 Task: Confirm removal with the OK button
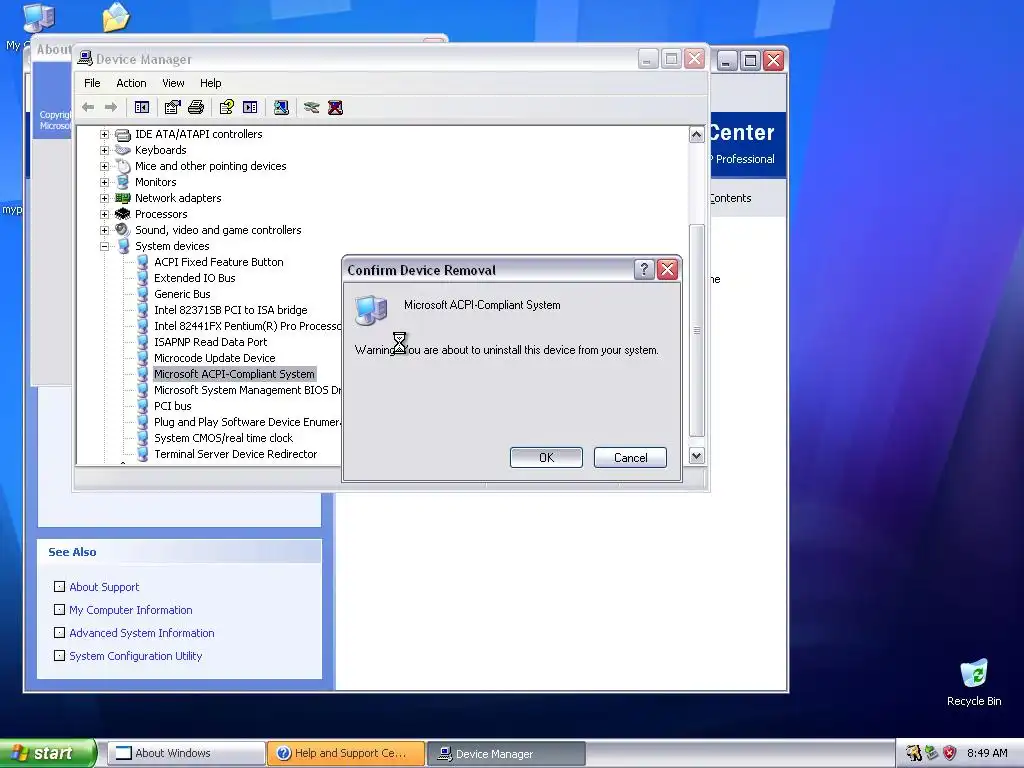[x=546, y=458]
